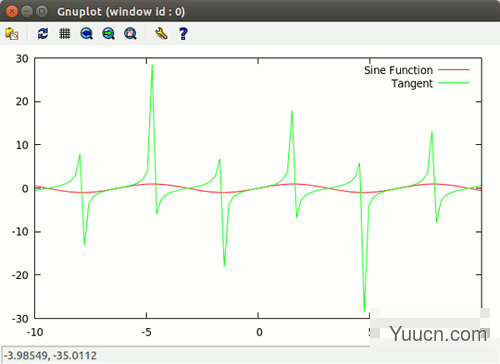
Task: Toggle the grid display icon
Action: pos(65,34)
